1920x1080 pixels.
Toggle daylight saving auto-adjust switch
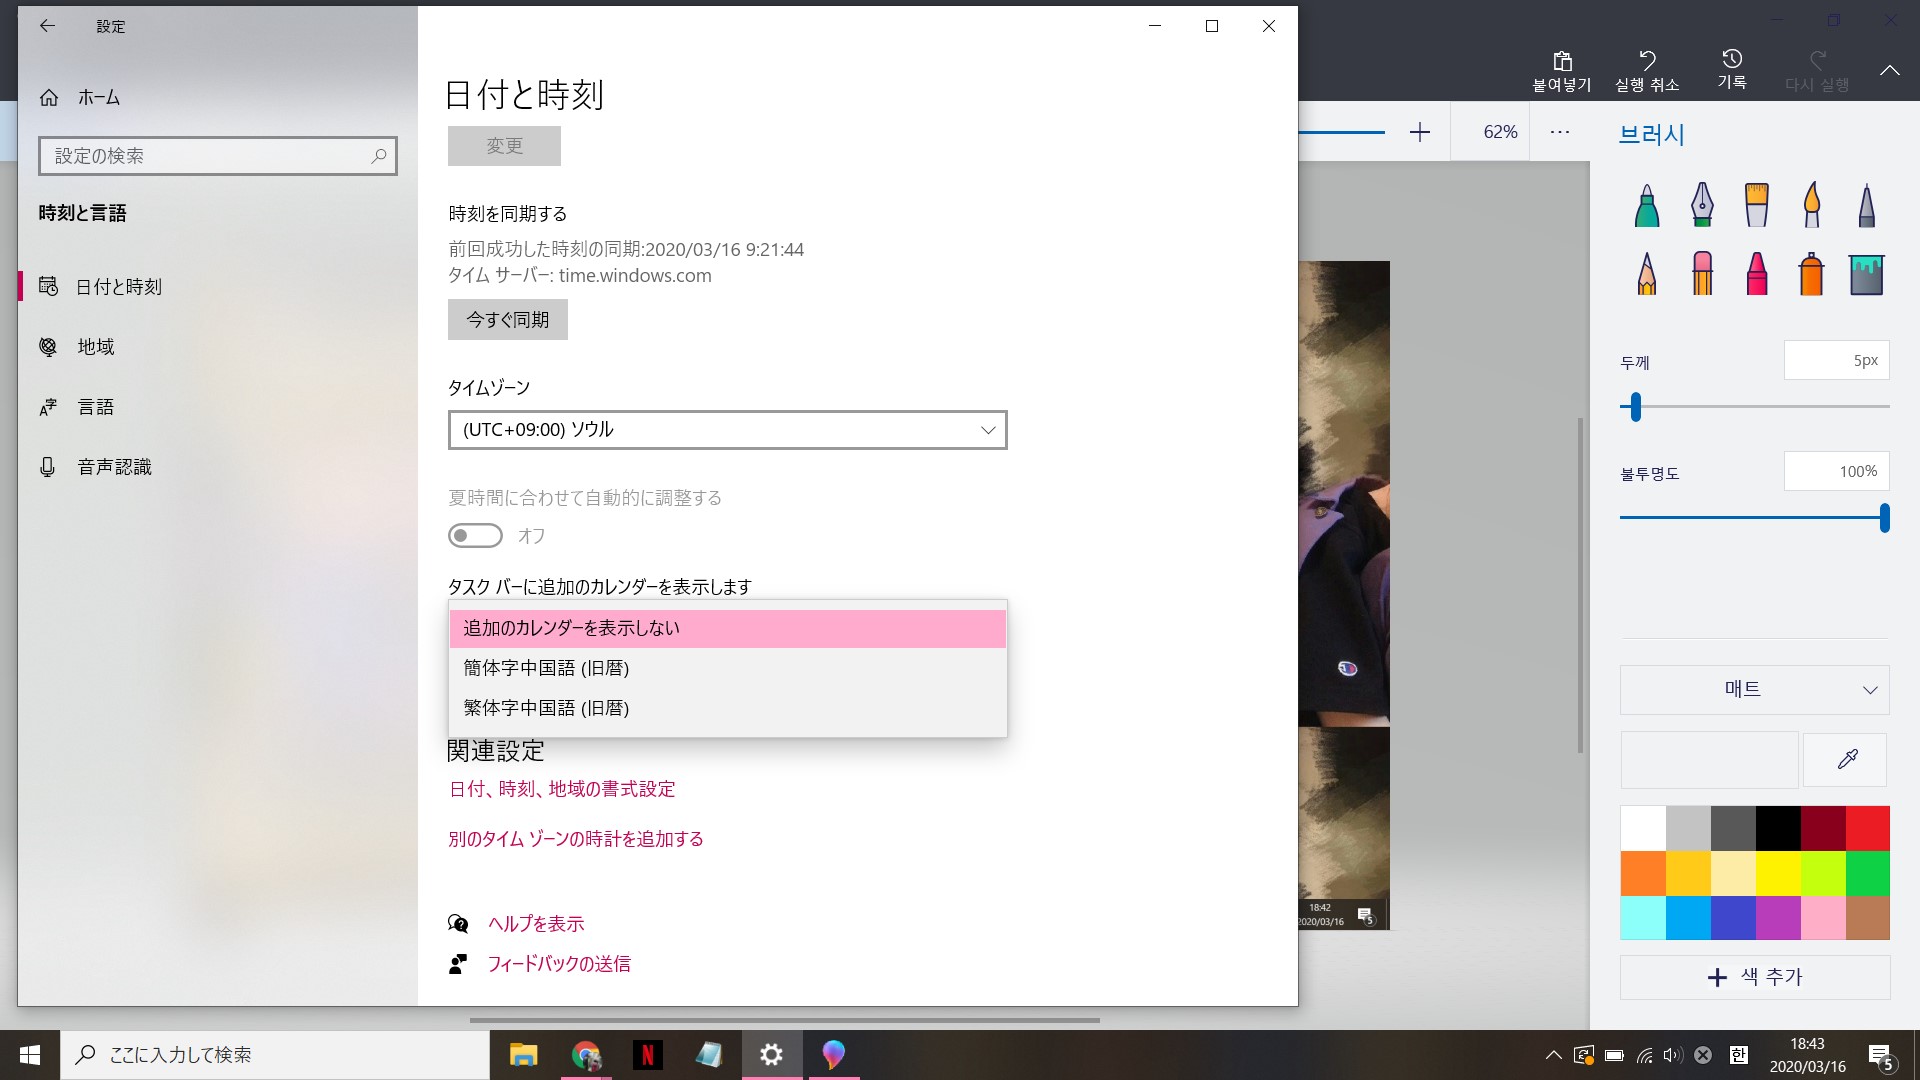click(475, 536)
